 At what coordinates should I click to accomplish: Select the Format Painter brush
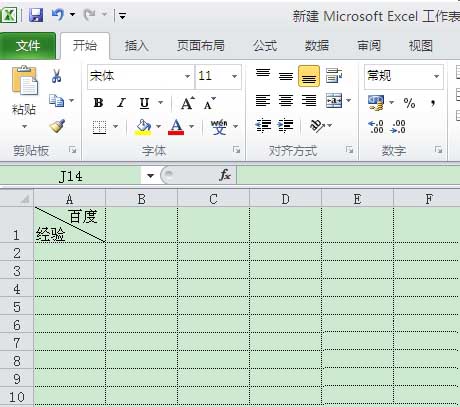click(57, 126)
